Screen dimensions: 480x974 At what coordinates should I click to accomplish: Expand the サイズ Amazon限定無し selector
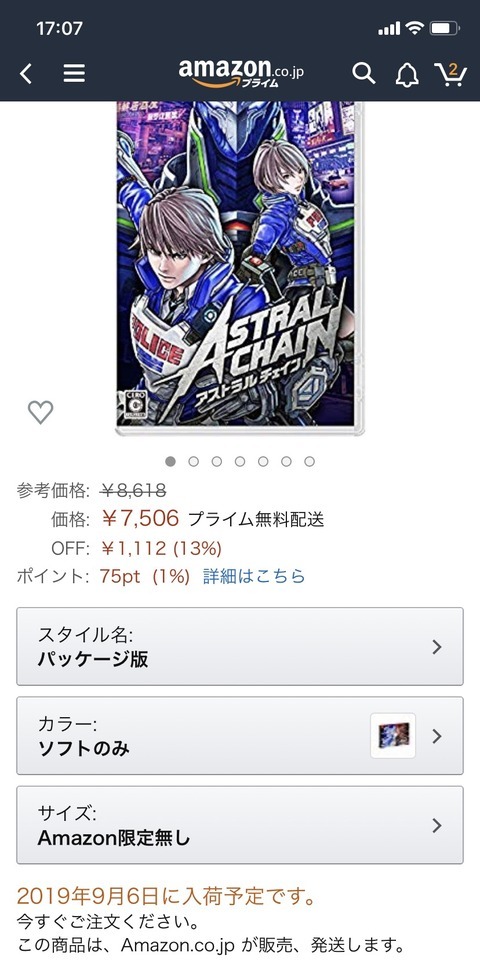pos(240,825)
